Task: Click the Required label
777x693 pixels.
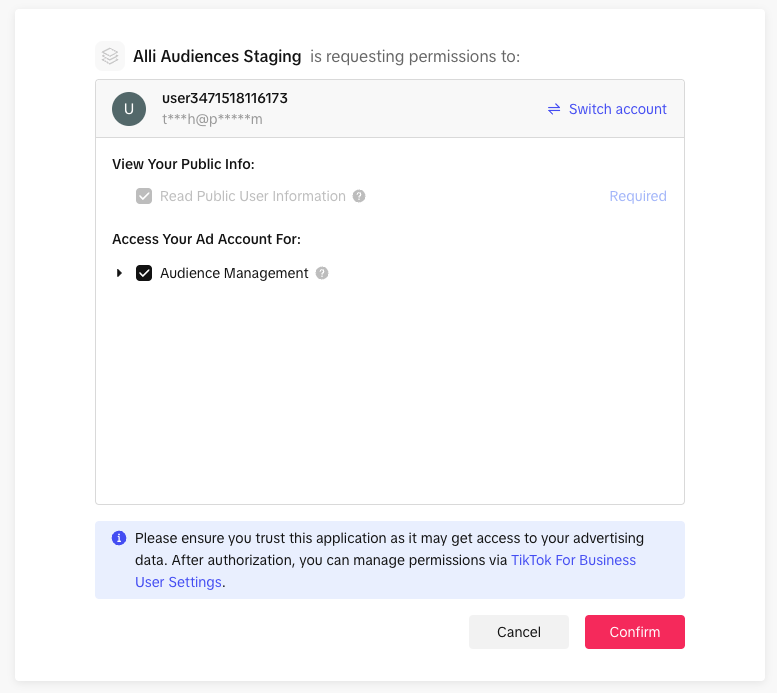Action: (638, 196)
